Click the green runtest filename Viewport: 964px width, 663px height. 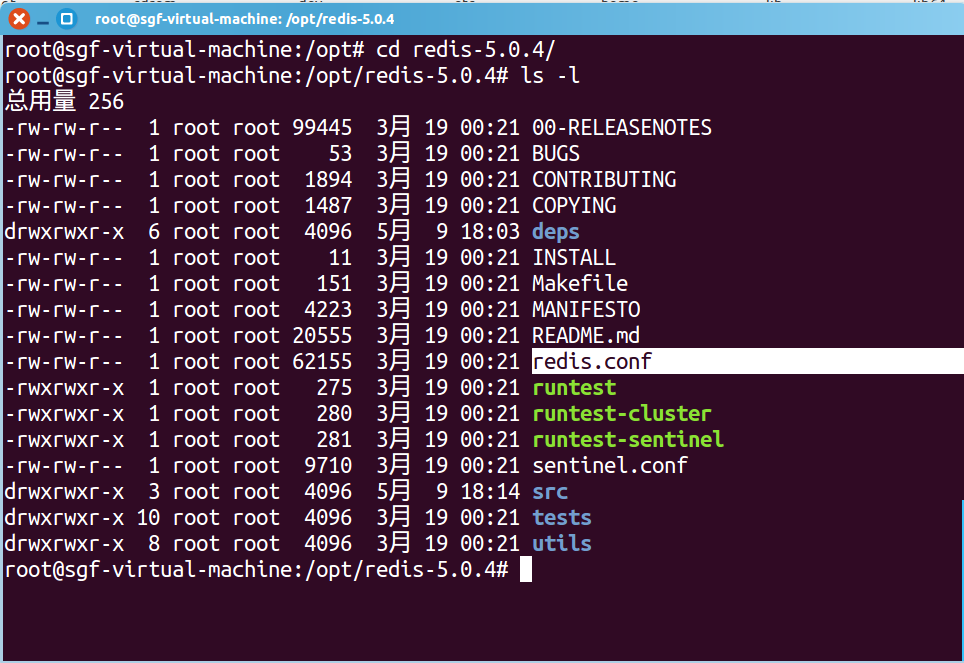(x=574, y=387)
